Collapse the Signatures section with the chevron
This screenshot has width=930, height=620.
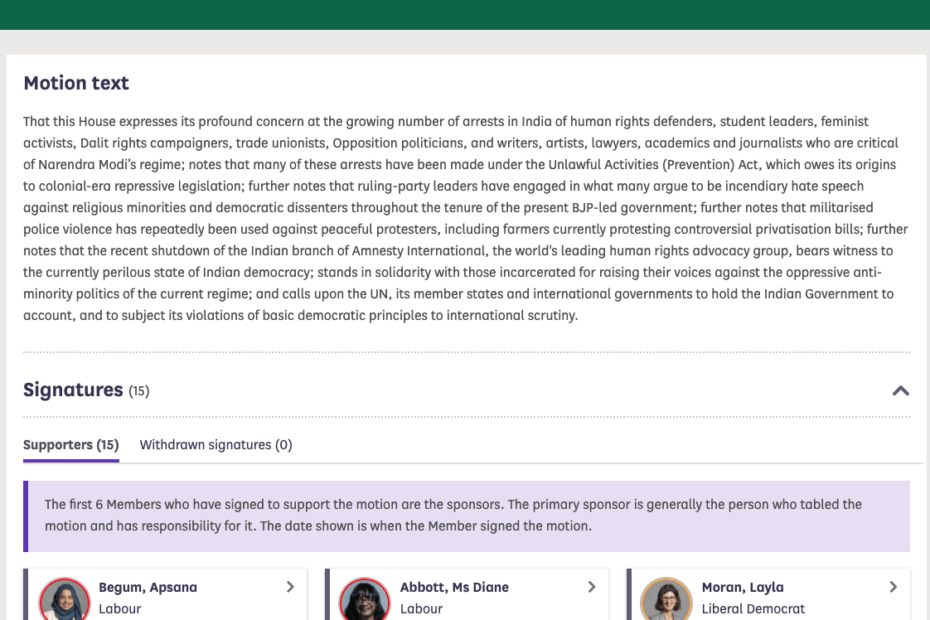(900, 391)
